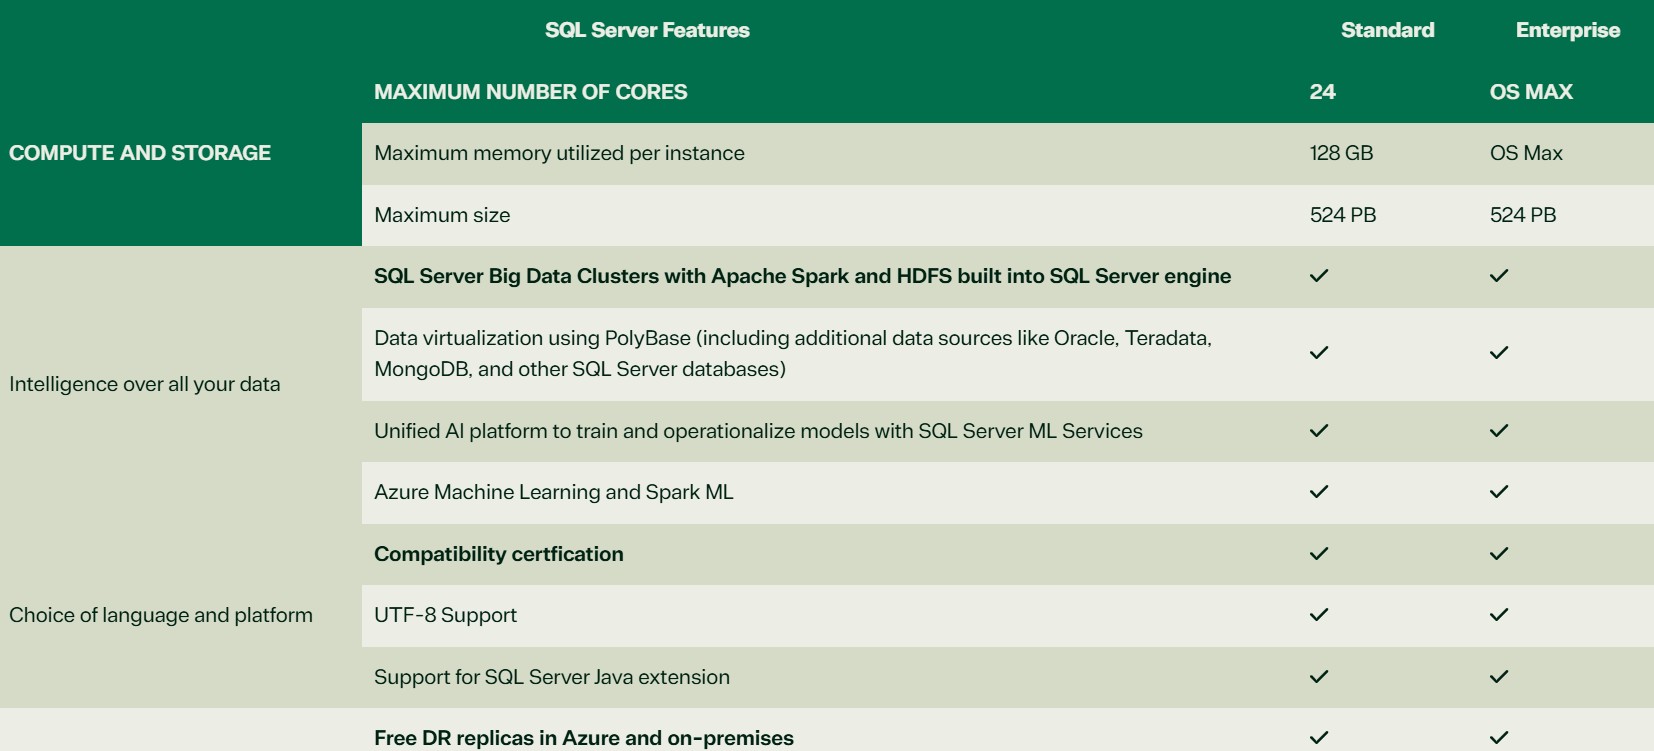
Task: Click the OS MAX cores value for Enterprise
Action: tap(1531, 92)
